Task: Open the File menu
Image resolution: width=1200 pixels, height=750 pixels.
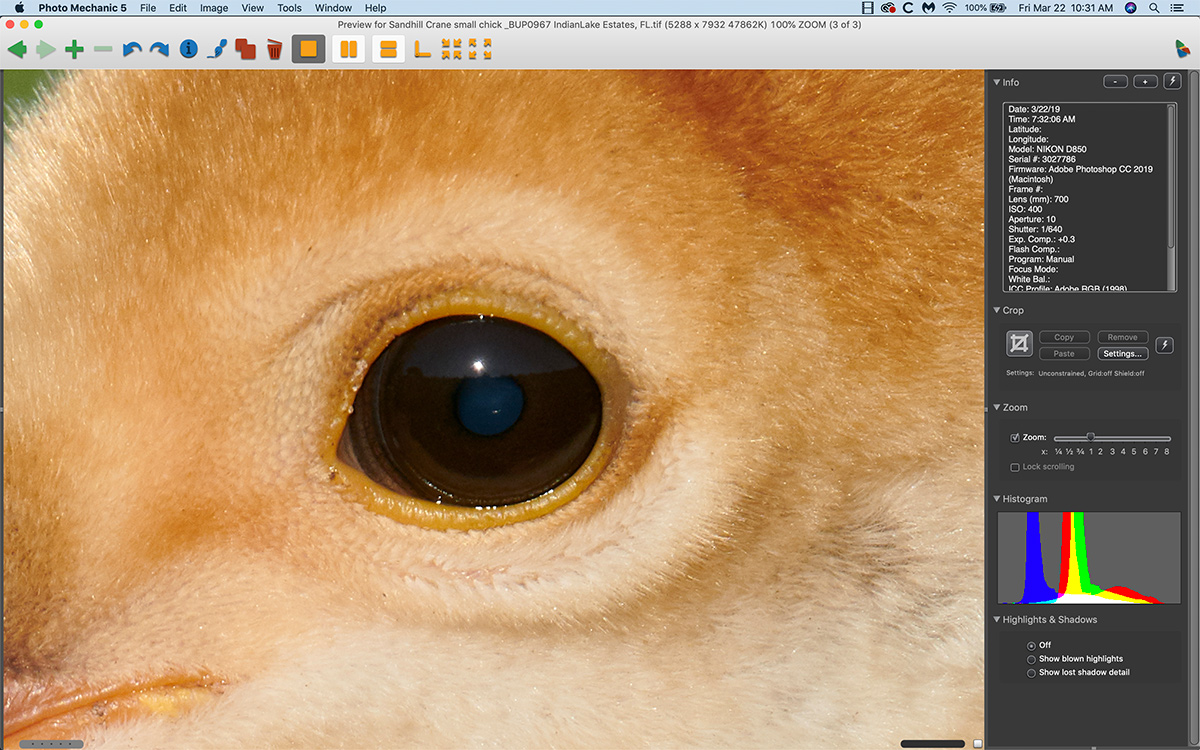Action: [x=148, y=8]
